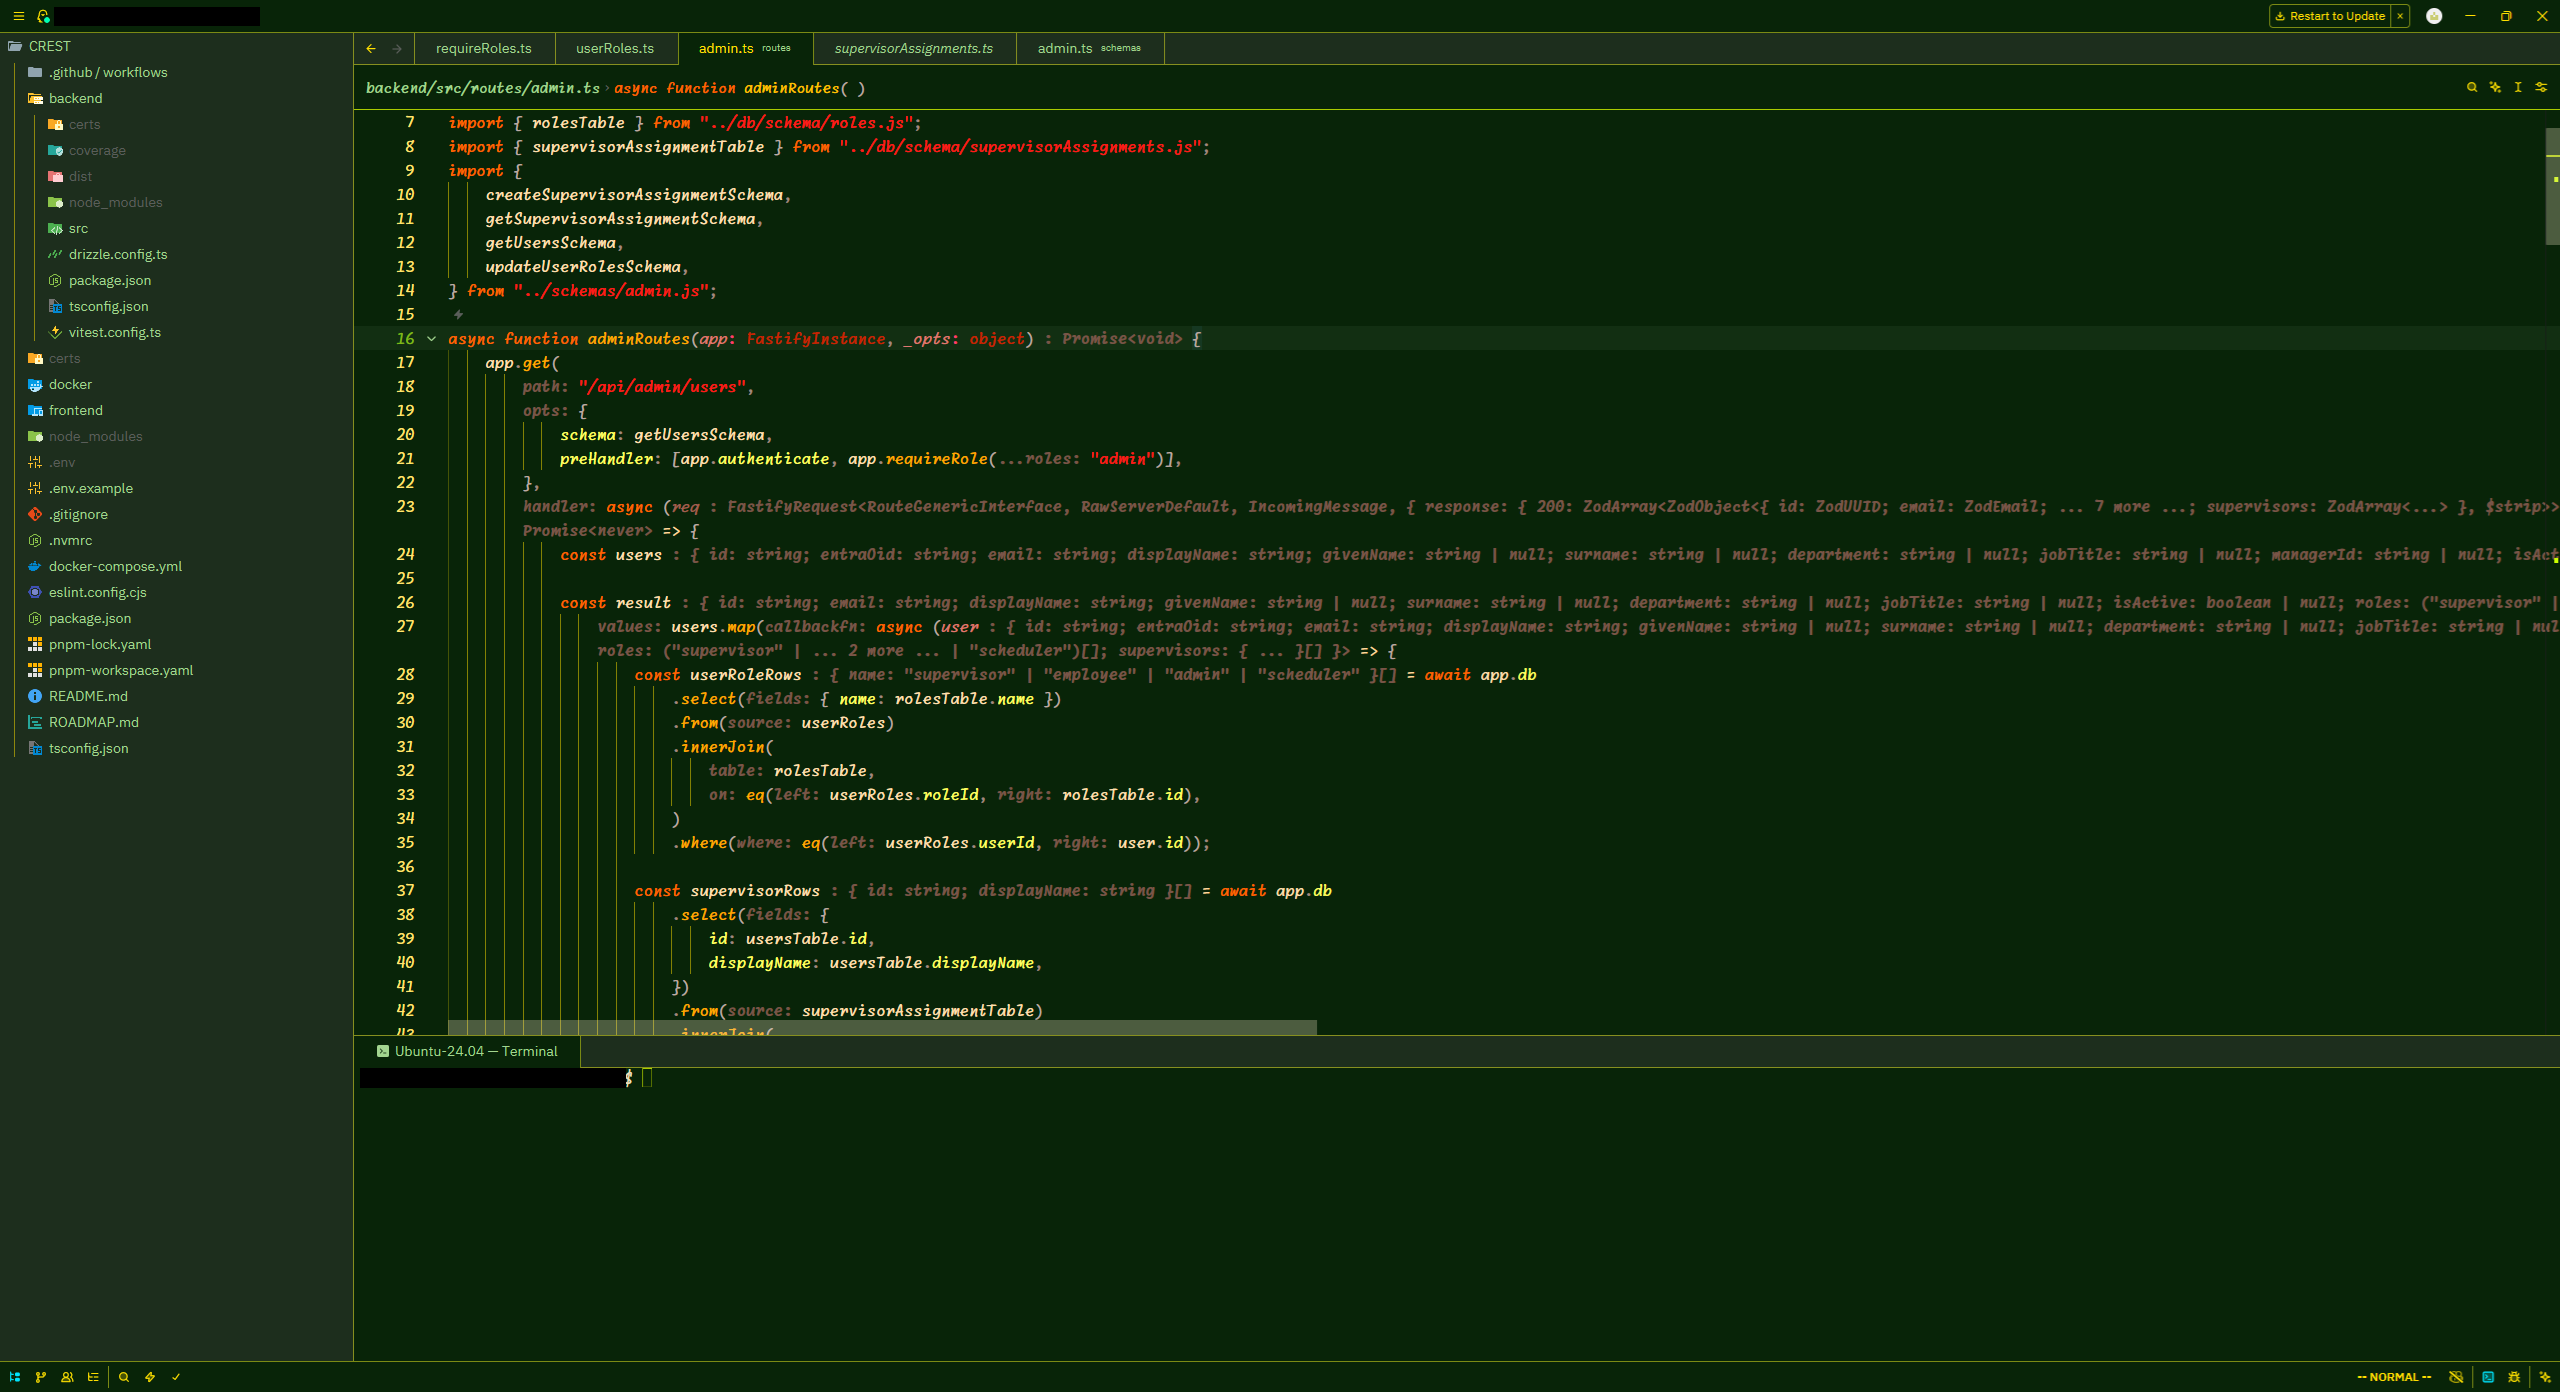Dismiss the Restart to Update notice
This screenshot has height=1392, width=2560.
[x=2400, y=16]
